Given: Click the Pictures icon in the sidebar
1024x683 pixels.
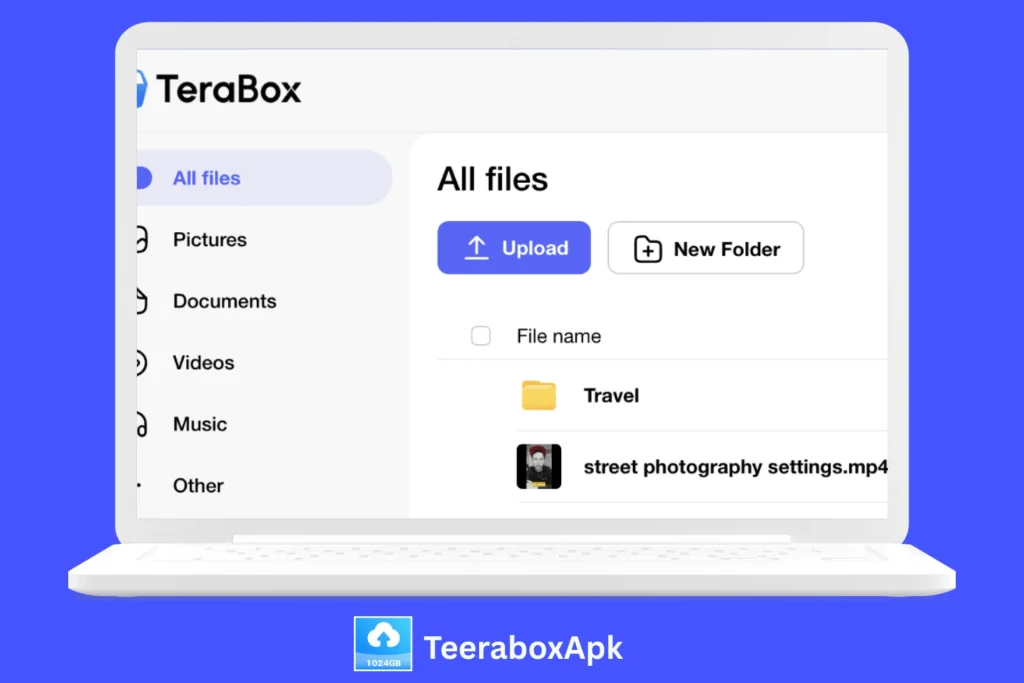Looking at the screenshot, I should coord(142,240).
